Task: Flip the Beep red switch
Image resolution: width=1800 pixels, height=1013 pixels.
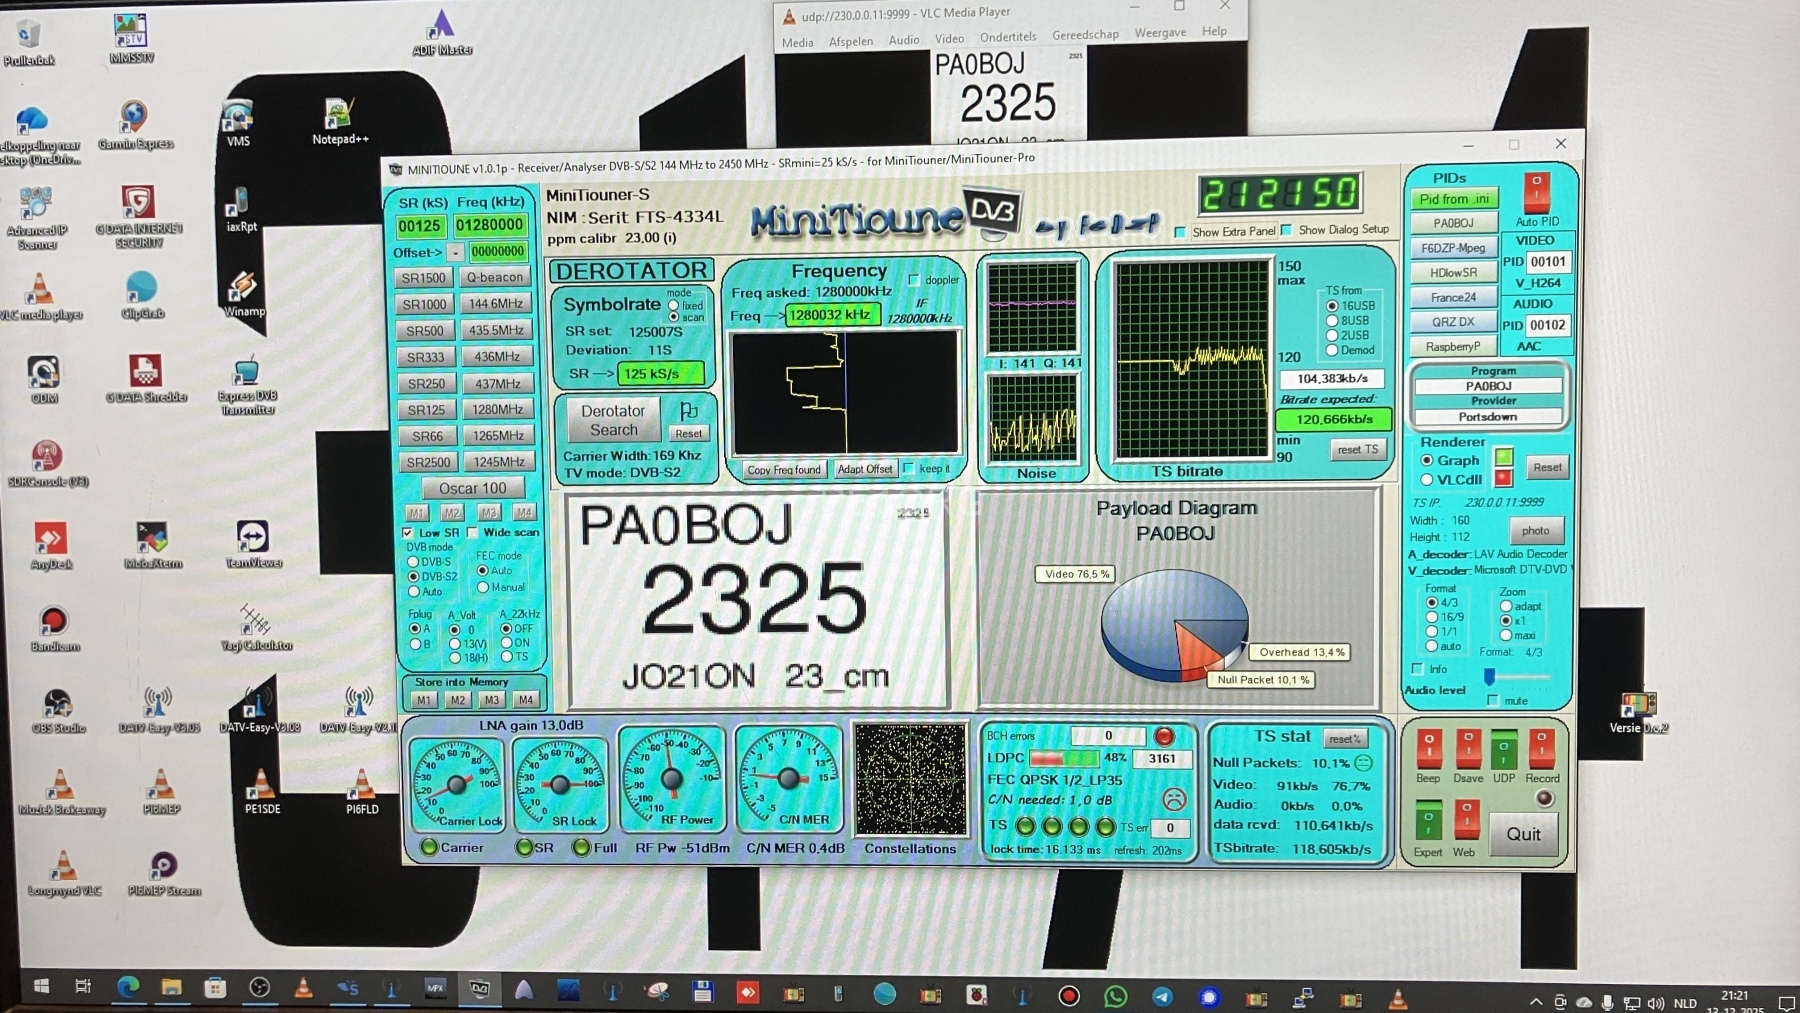Action: (1428, 748)
